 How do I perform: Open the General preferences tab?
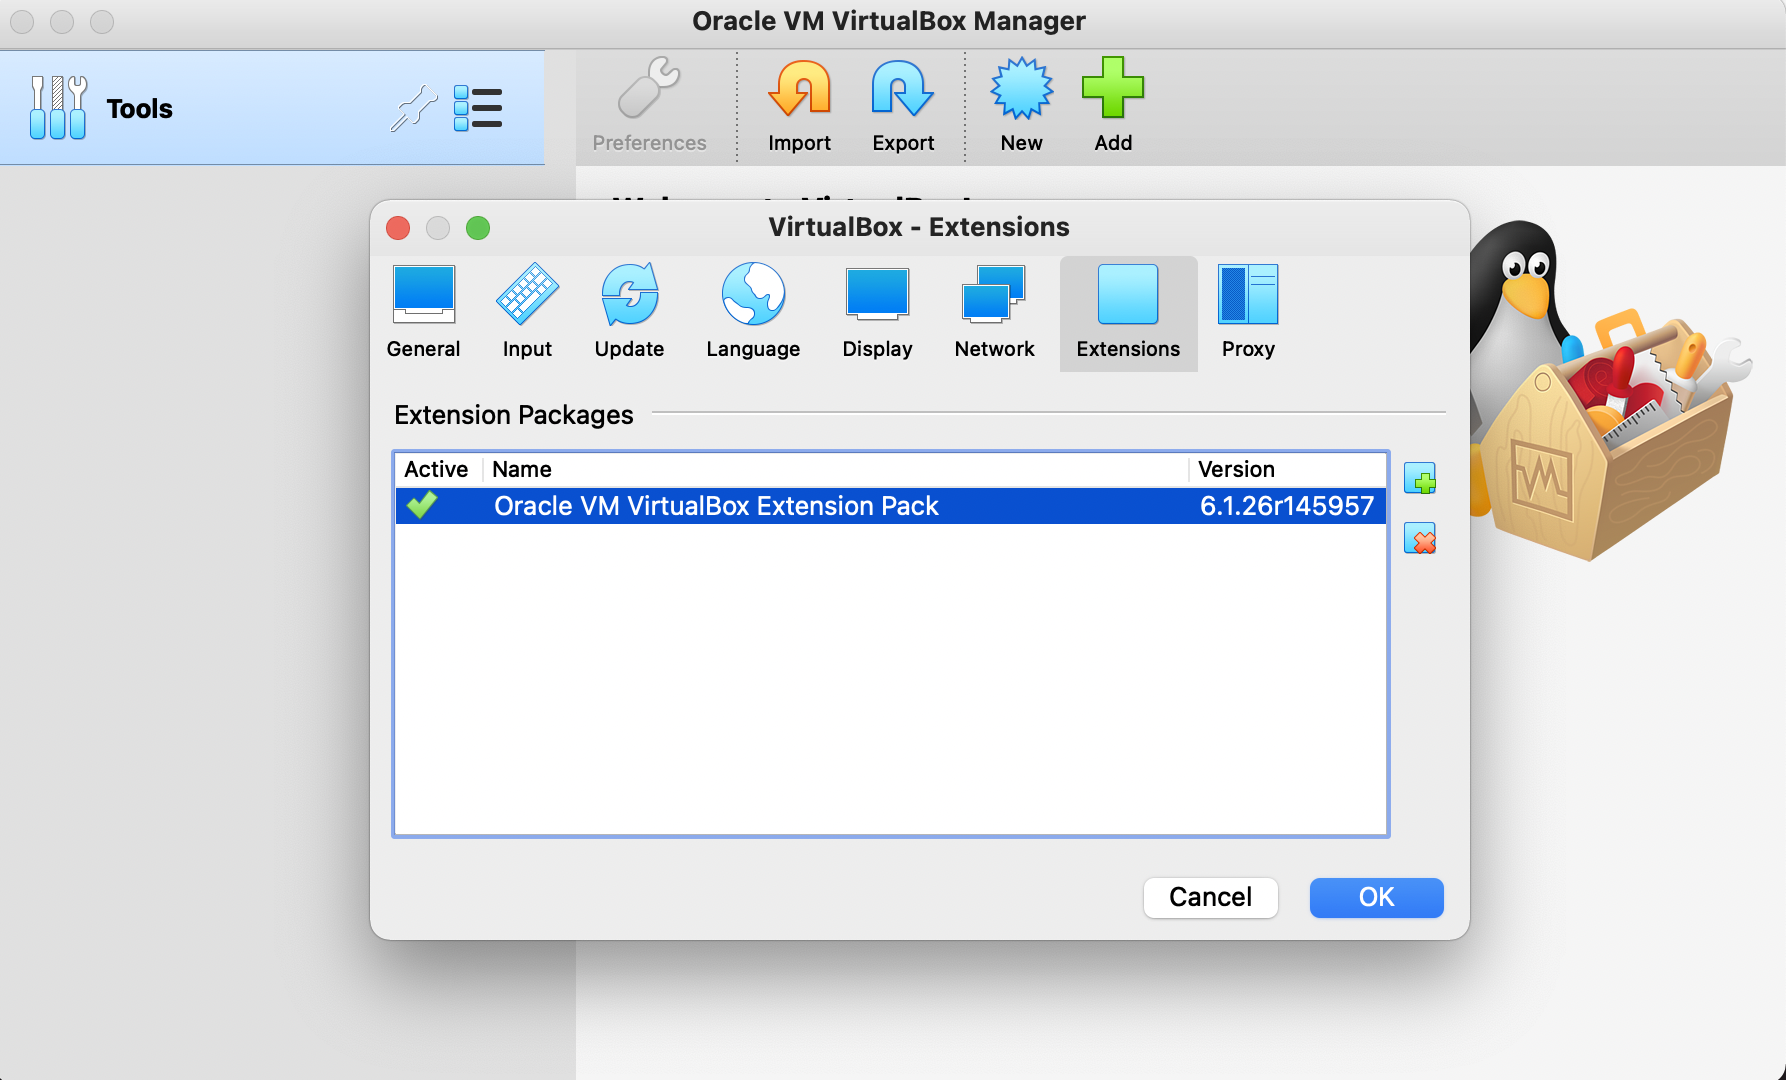(x=423, y=312)
